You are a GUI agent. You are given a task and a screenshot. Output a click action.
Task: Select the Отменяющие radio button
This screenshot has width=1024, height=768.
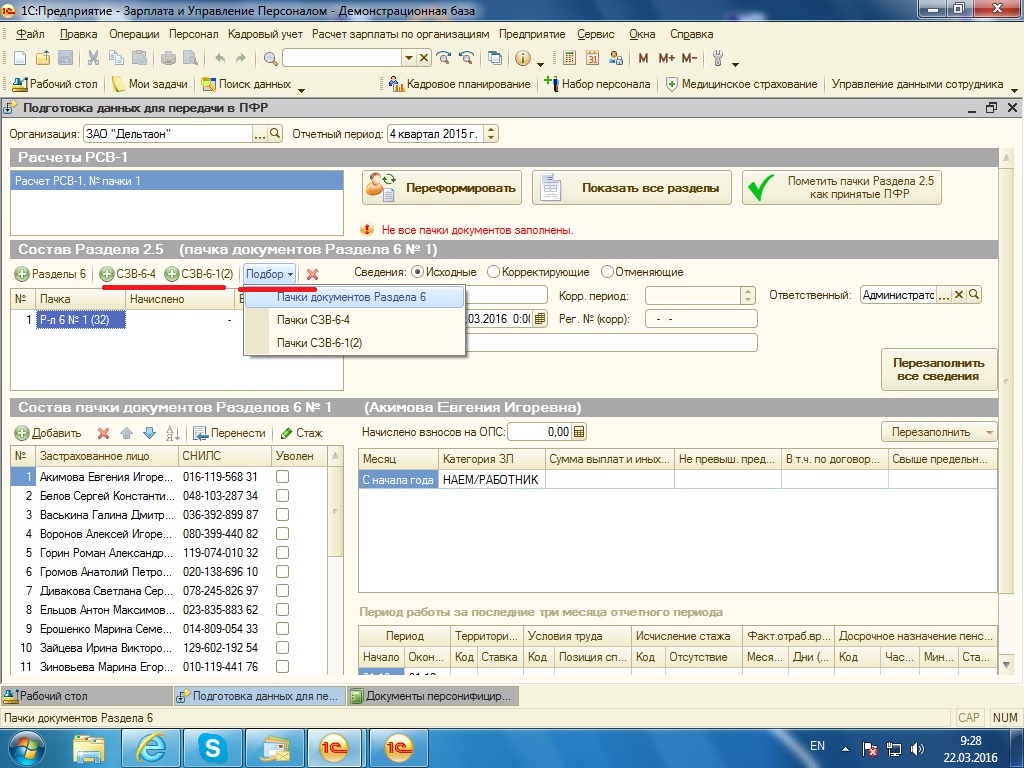tap(607, 272)
